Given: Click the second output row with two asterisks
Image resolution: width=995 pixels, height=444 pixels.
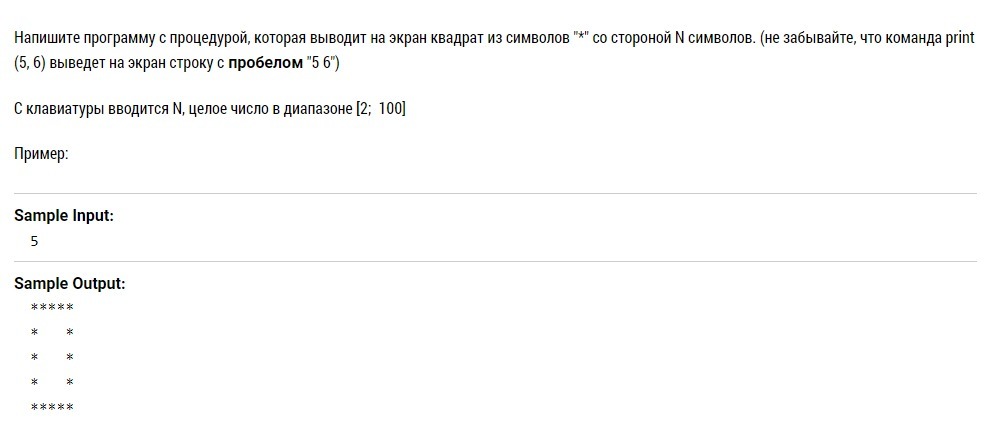Looking at the screenshot, I should tap(52, 333).
